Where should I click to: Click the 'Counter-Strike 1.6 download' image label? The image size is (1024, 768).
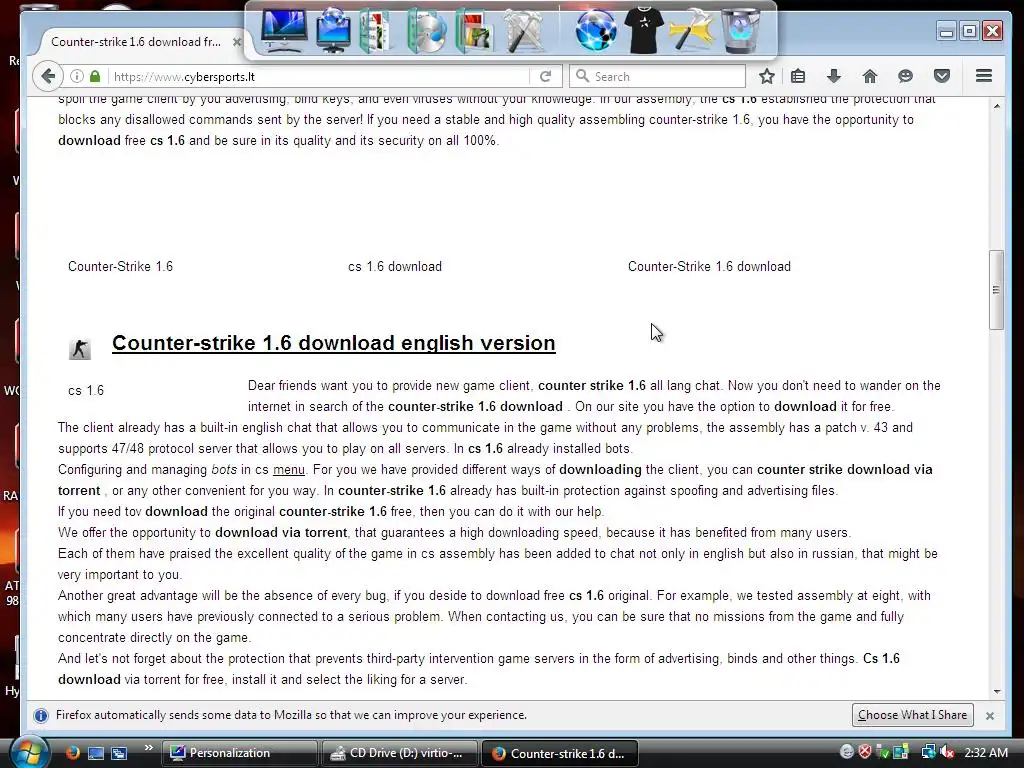[x=709, y=266]
